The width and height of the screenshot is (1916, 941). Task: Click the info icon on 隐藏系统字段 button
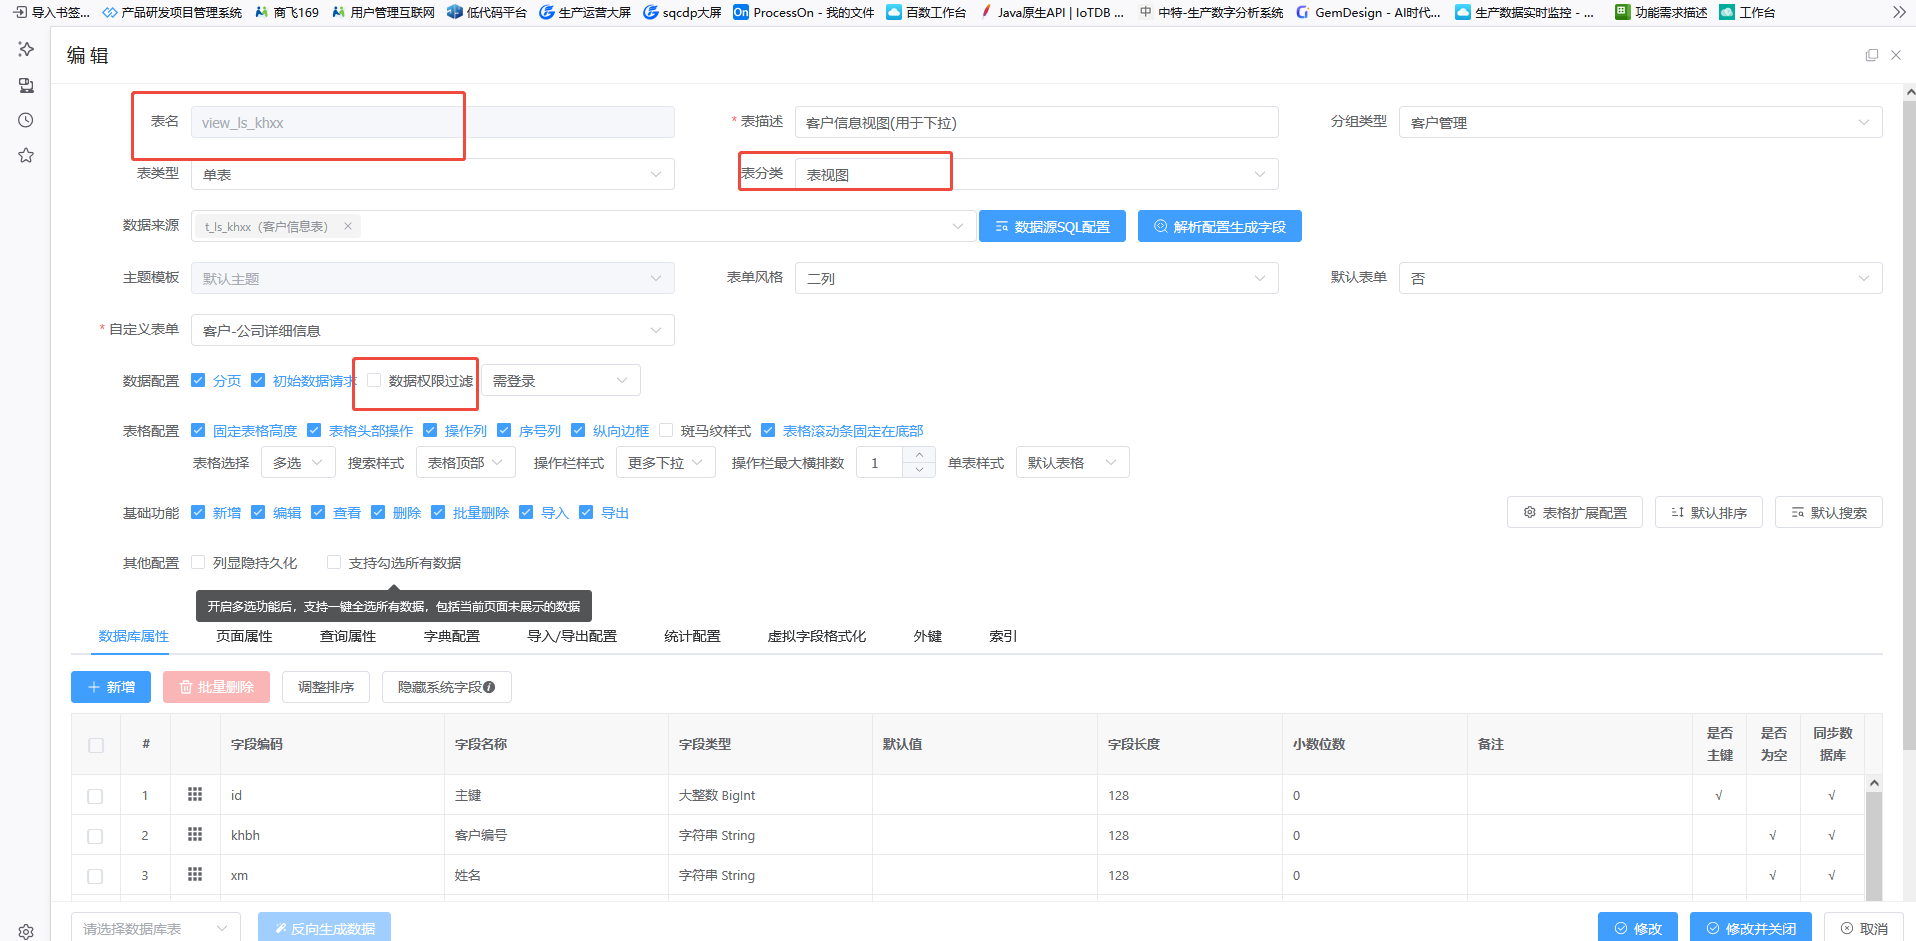(489, 687)
